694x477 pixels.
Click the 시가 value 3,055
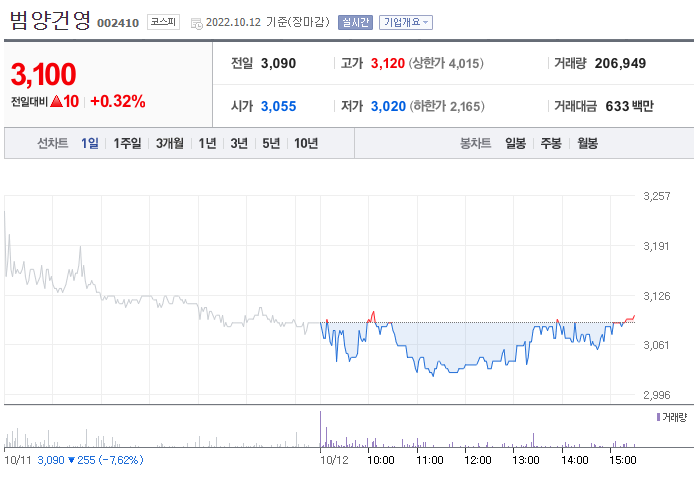point(278,106)
